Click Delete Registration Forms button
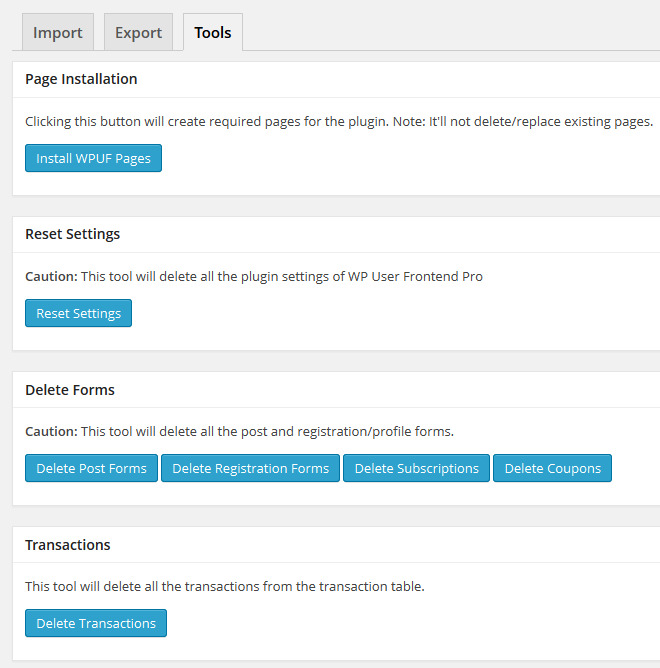This screenshot has height=668, width=660. click(251, 468)
